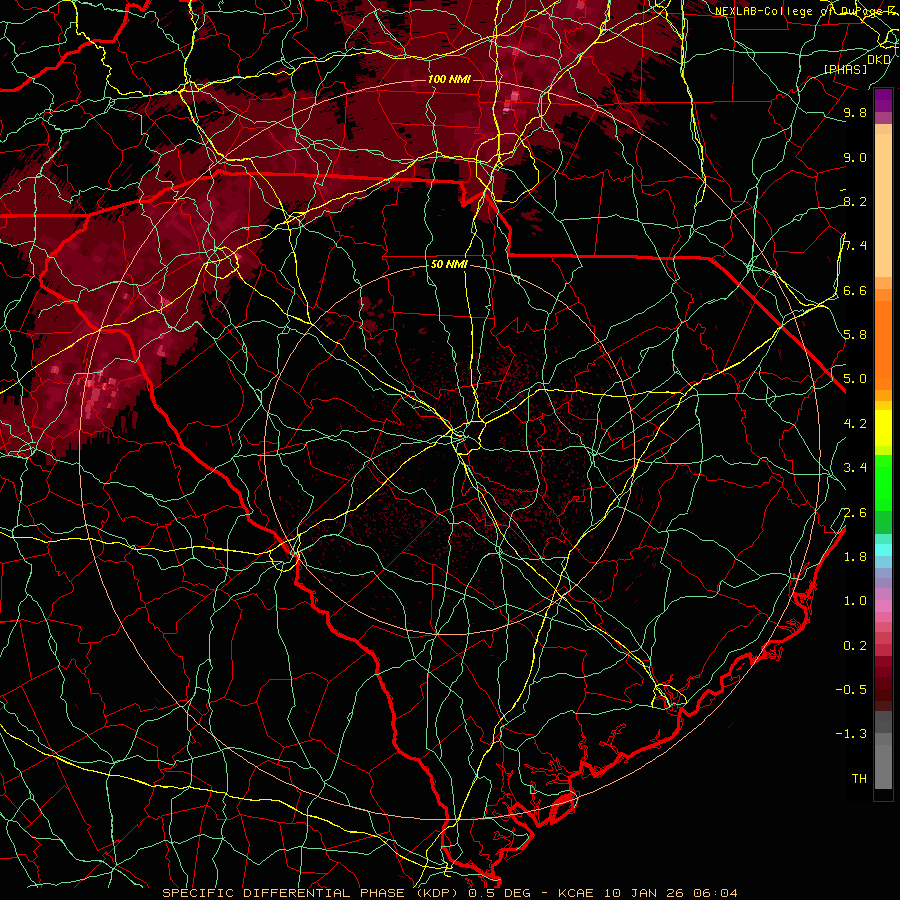
Task: Click the 0.2 value on the color scale
Action: click(855, 645)
